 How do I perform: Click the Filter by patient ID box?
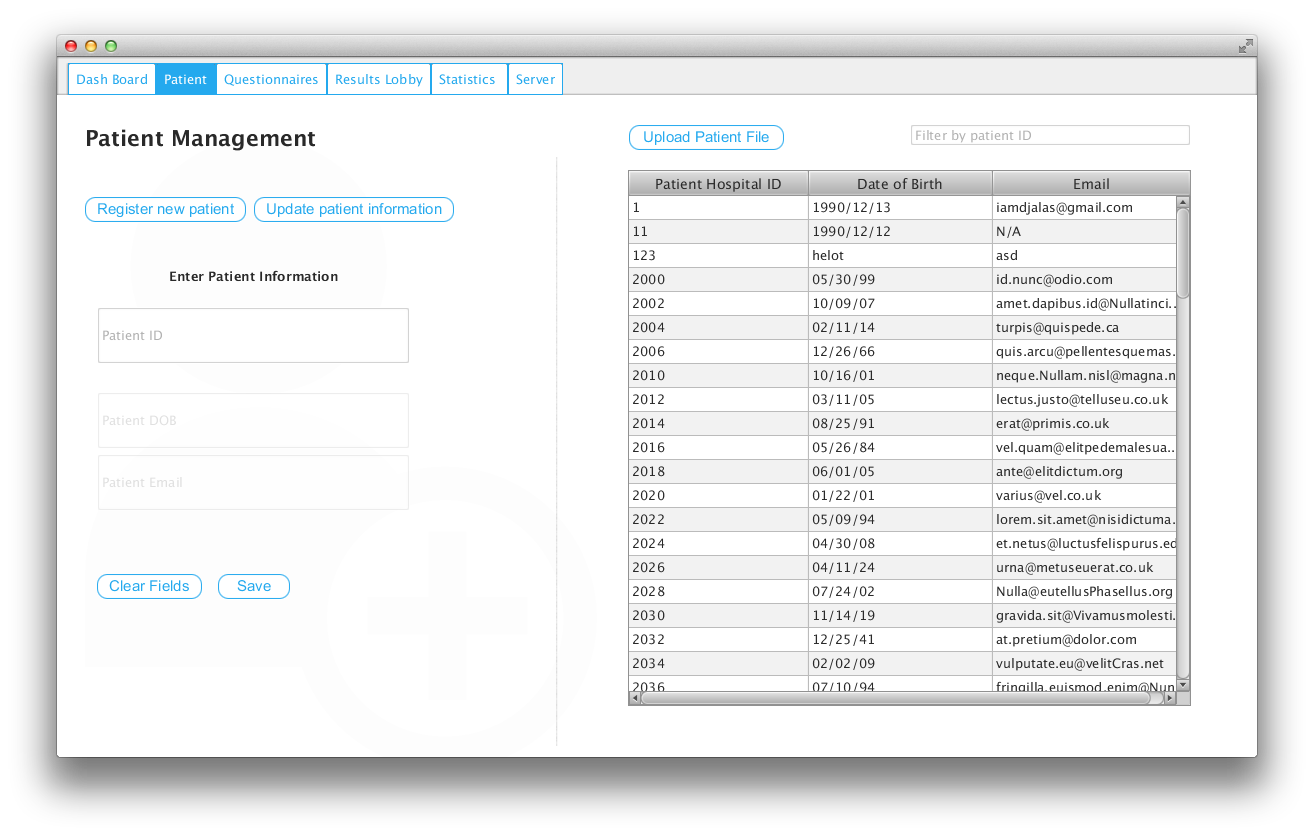coord(1050,135)
